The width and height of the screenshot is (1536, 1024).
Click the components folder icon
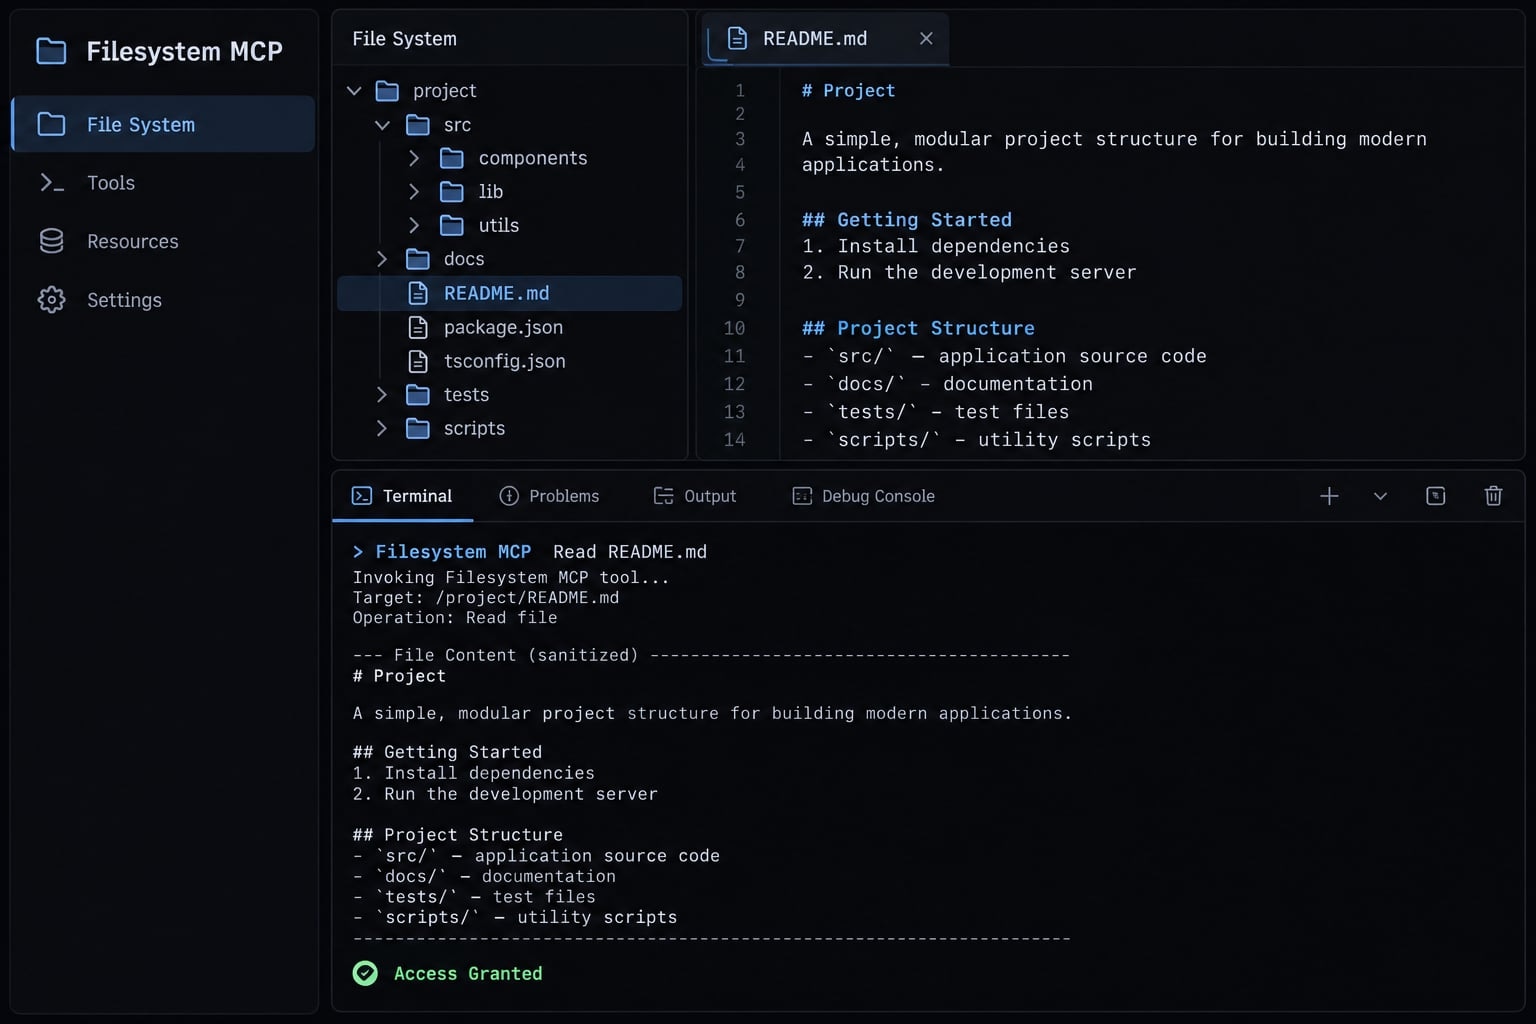coord(452,158)
